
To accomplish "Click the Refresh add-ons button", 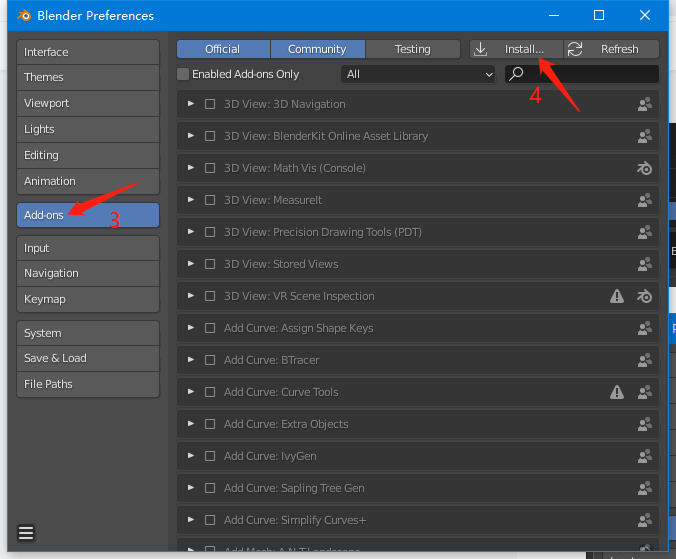I will [x=612, y=49].
